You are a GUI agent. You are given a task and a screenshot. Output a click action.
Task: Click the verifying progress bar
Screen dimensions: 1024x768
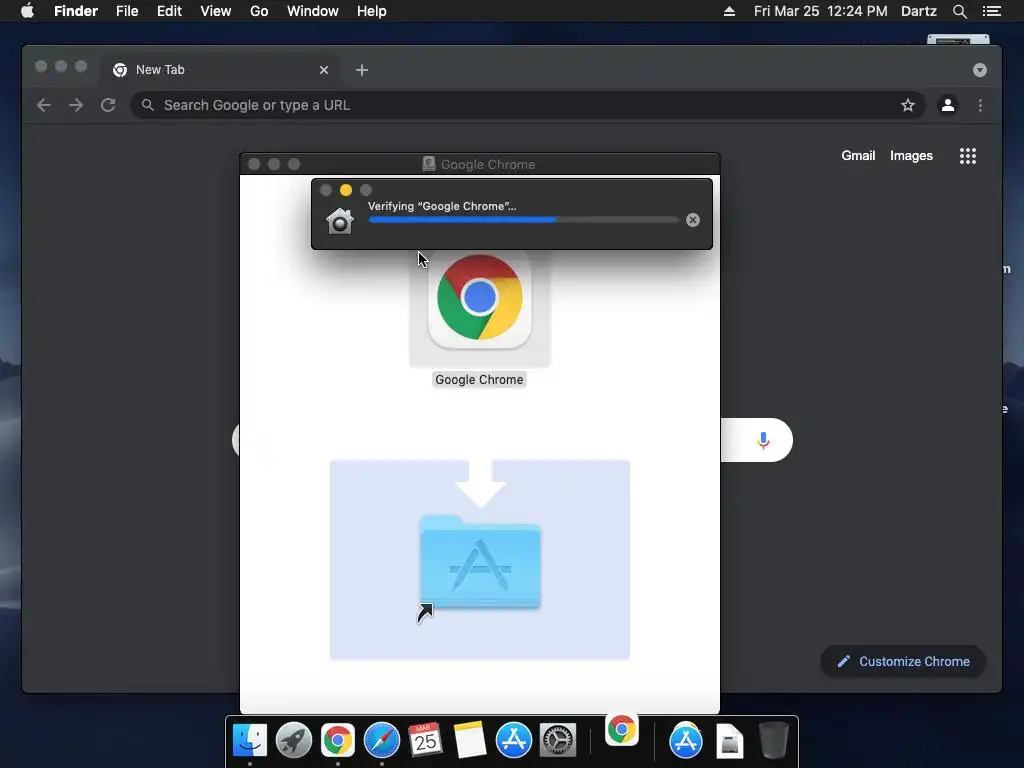524,220
